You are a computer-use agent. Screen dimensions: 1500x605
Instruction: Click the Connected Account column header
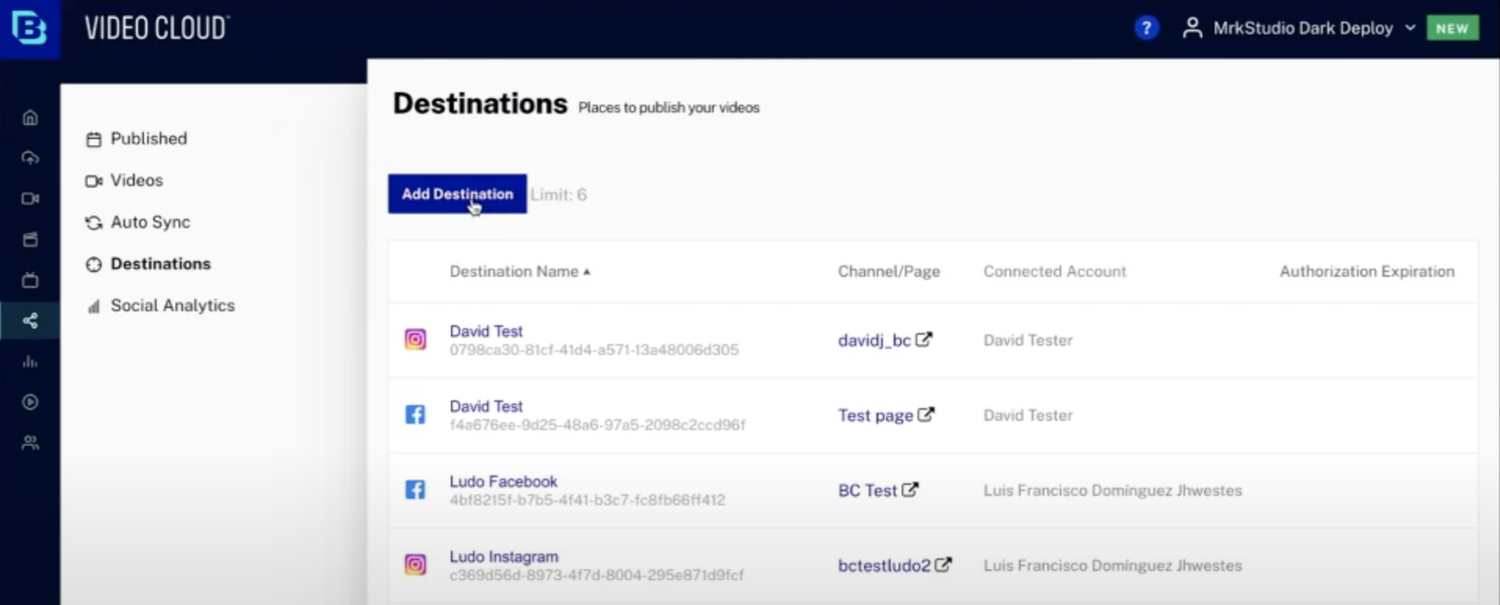tap(1055, 272)
